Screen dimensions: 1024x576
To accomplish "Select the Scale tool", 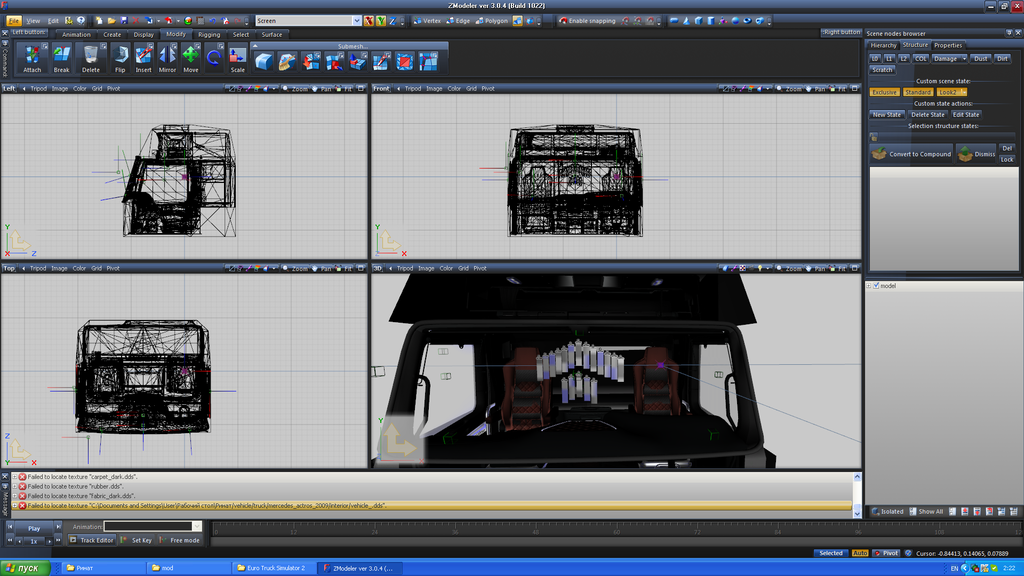I will [x=238, y=57].
